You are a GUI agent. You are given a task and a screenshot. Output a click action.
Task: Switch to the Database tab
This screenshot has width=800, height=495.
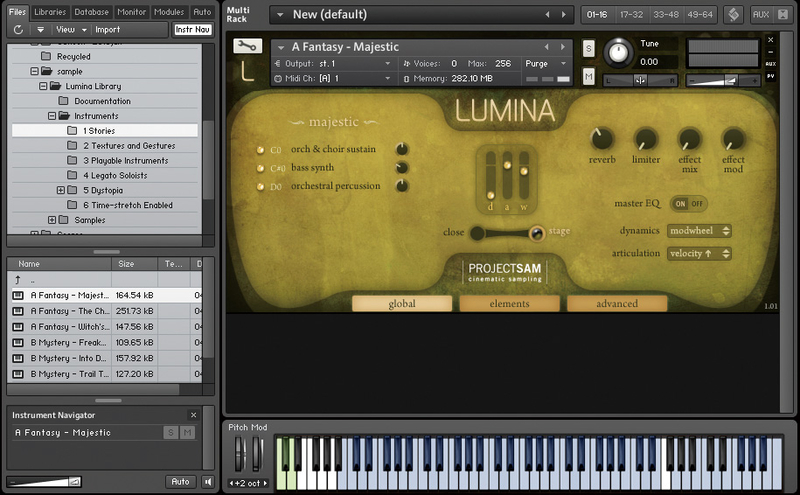pyautogui.click(x=91, y=12)
